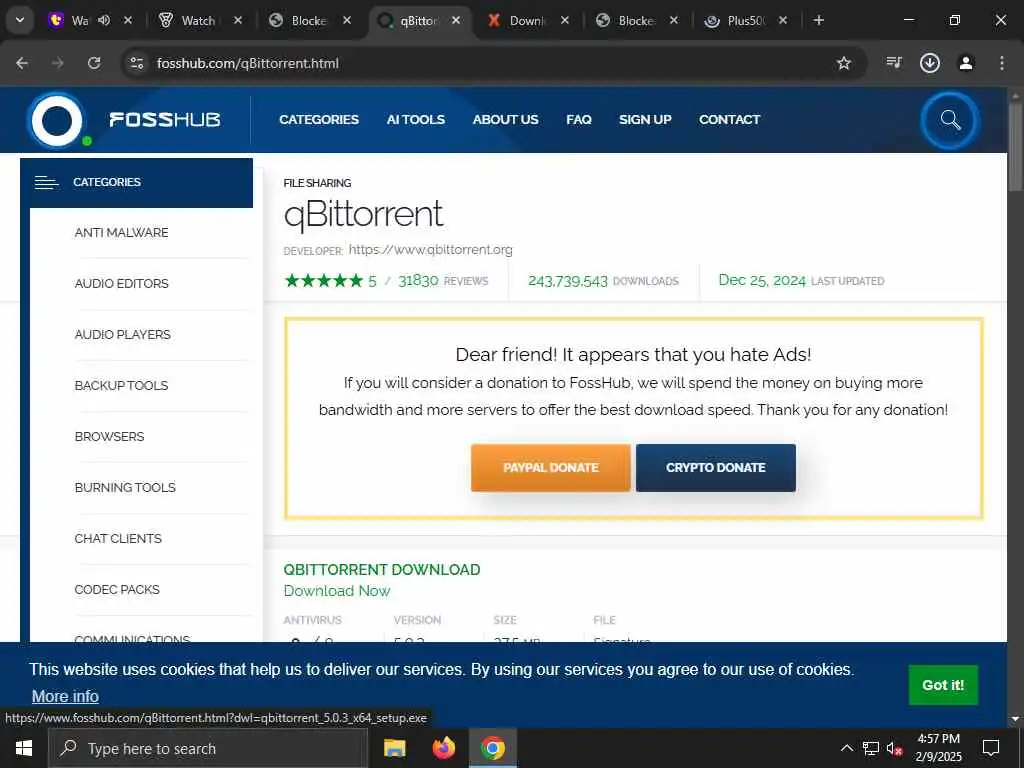
Task: Bookmark this page with the star
Action: point(844,63)
